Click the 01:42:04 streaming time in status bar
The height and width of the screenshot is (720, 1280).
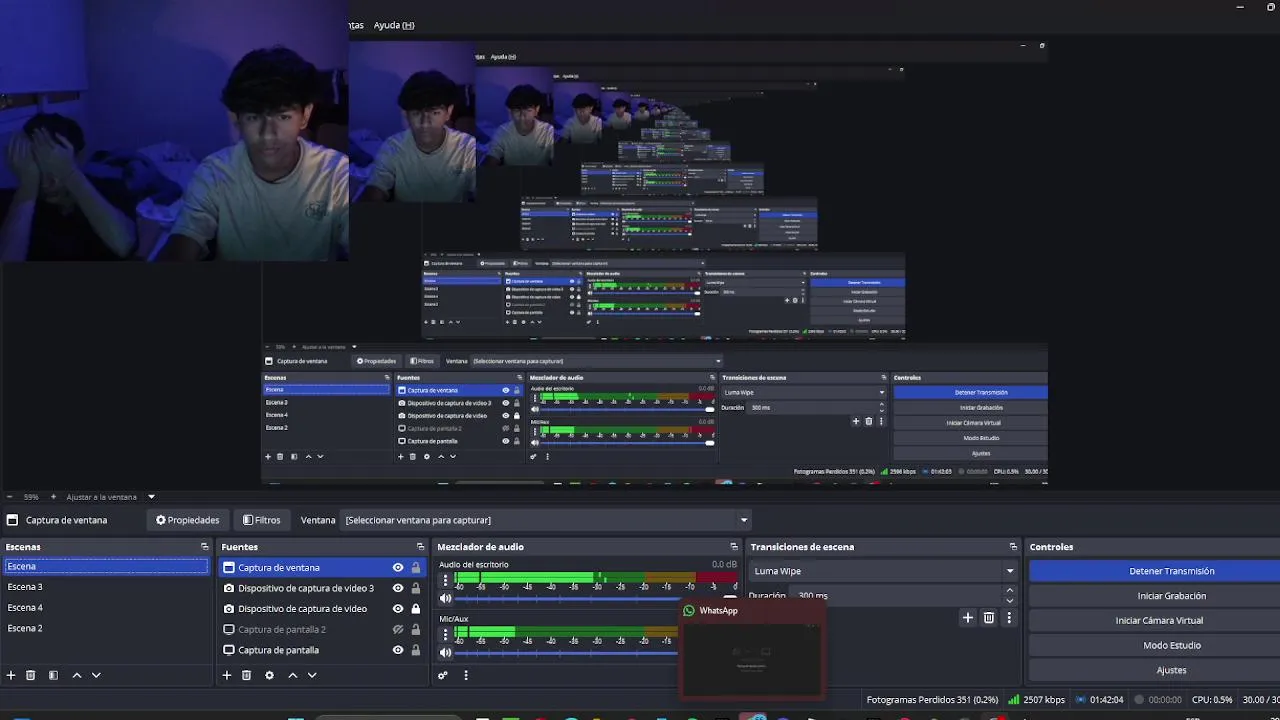pos(1107,700)
